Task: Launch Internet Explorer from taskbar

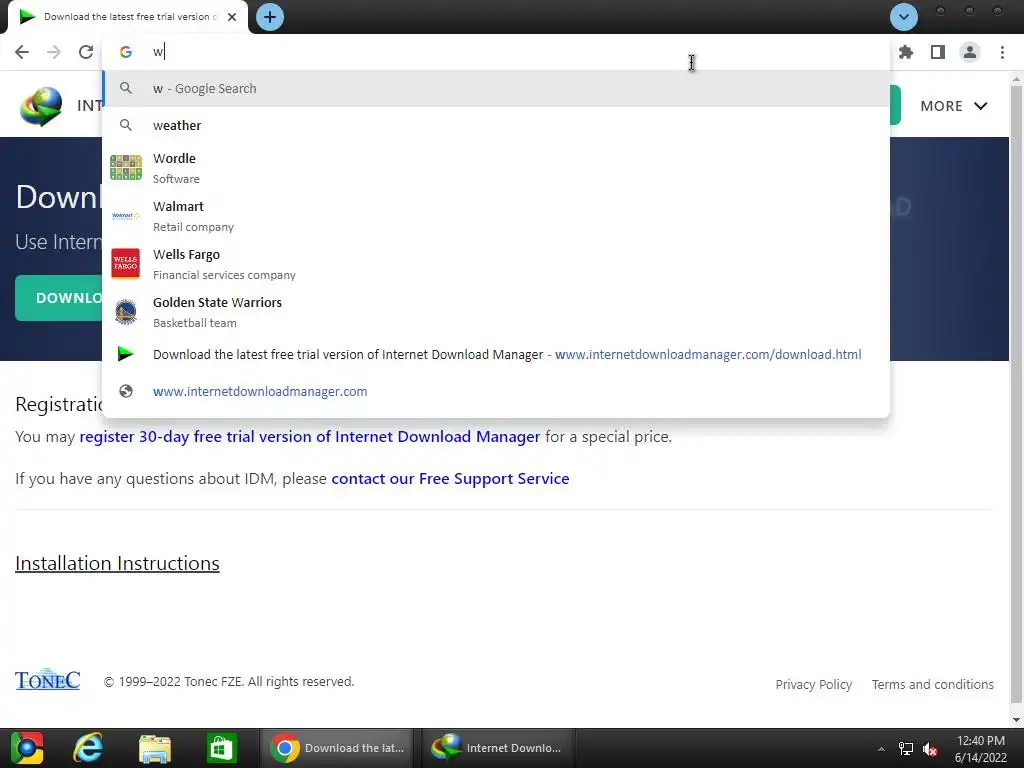Action: click(x=88, y=748)
